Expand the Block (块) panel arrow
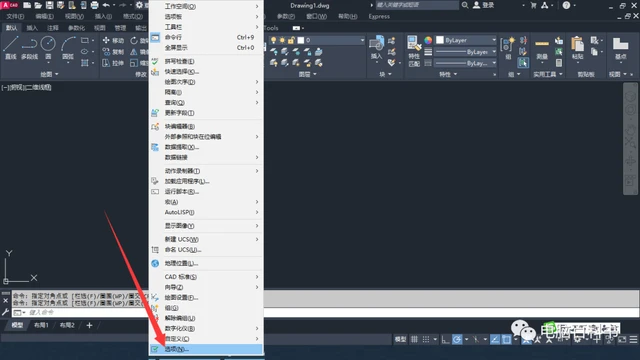This screenshot has width=640, height=360. click(390, 74)
